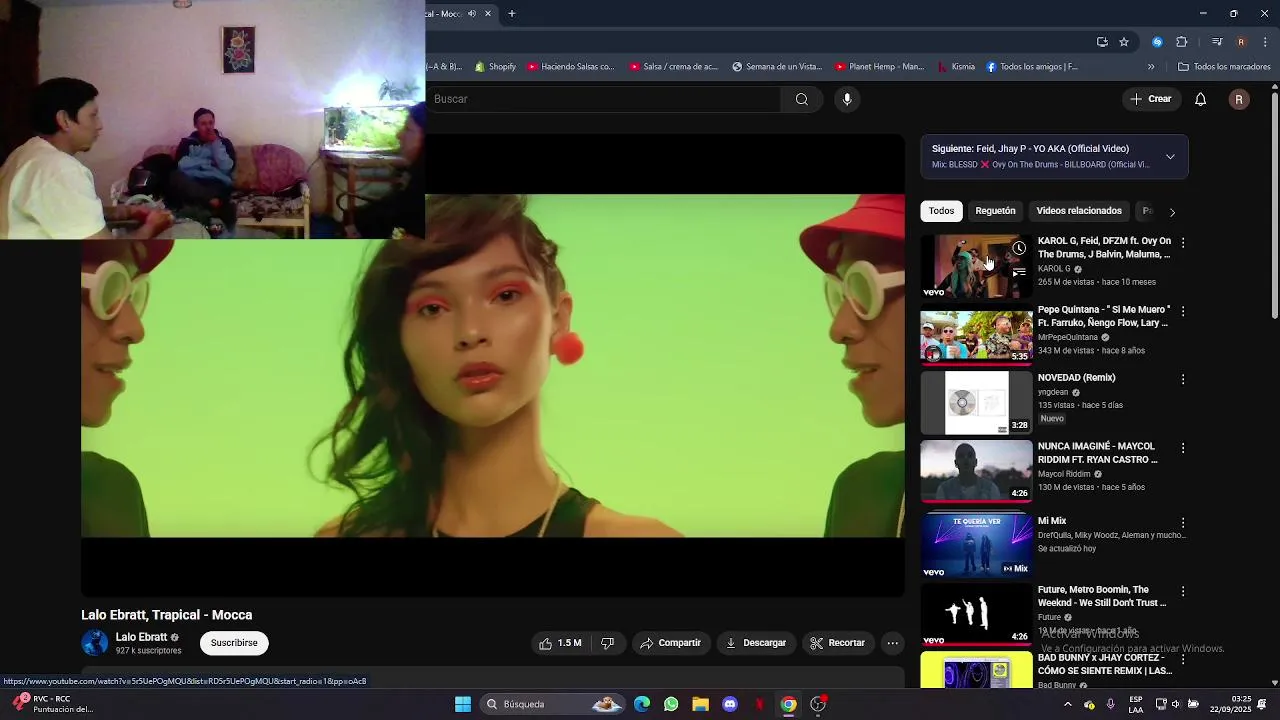Open the Kismia bookmark
This screenshot has width=1280, height=720.
[x=955, y=67]
